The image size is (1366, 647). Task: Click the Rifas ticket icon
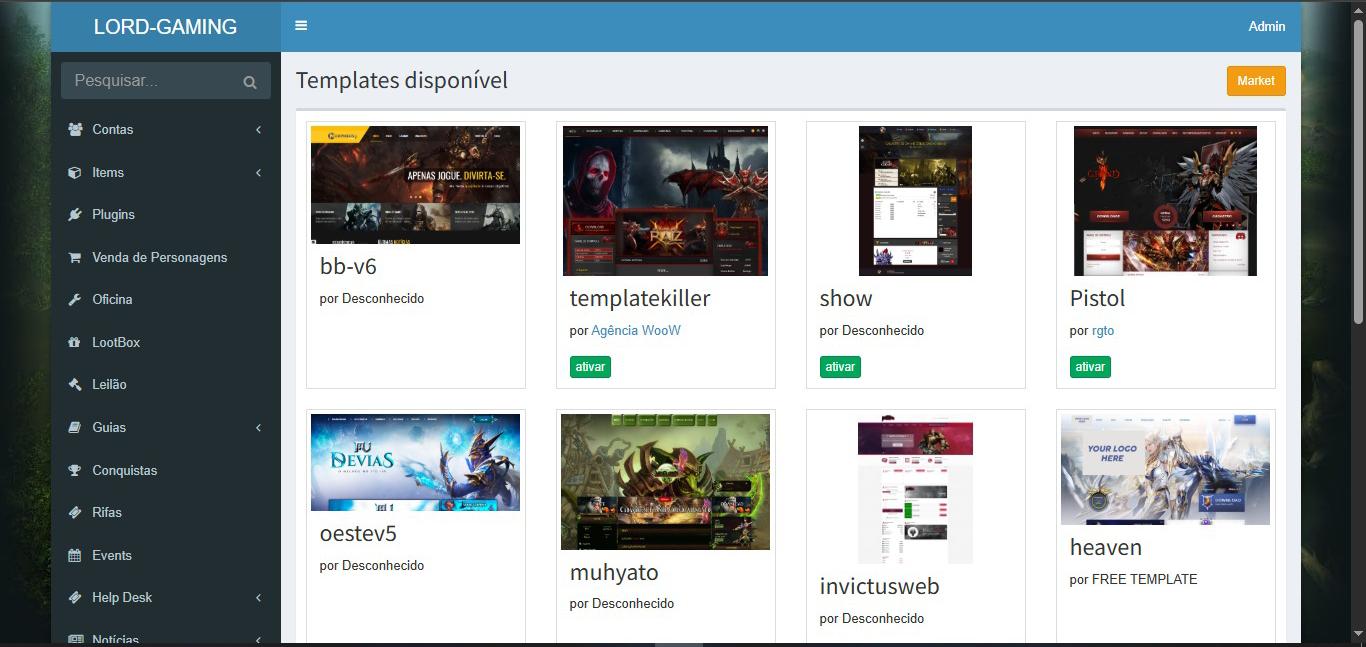pos(75,512)
